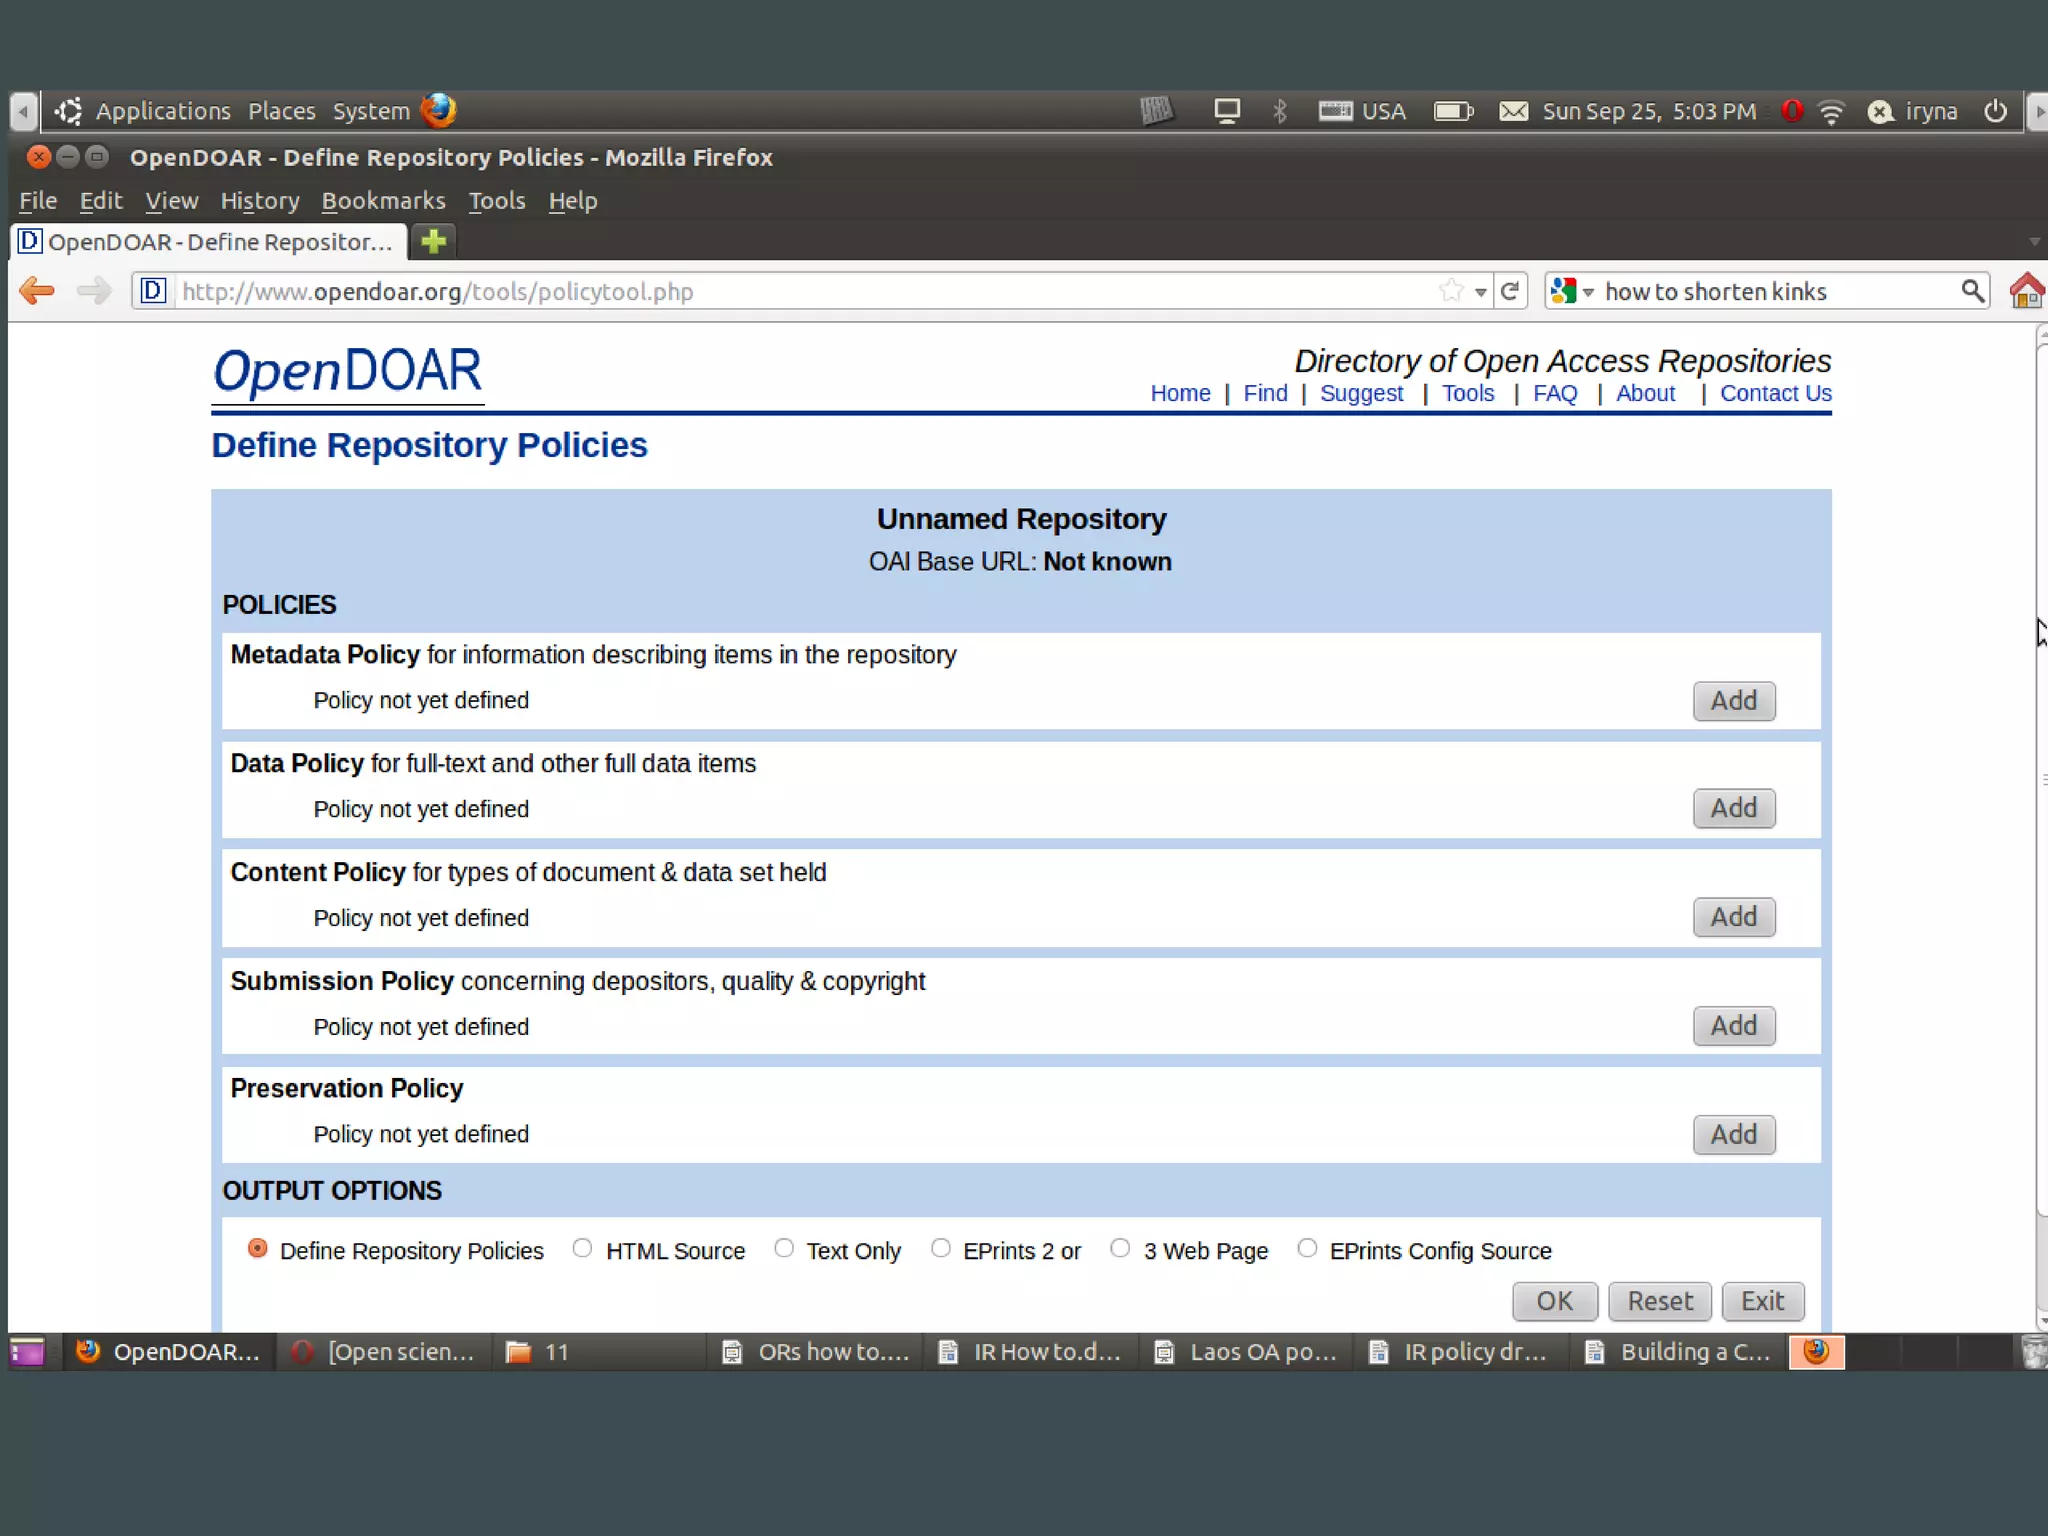Click the reload page icon

click(1510, 291)
